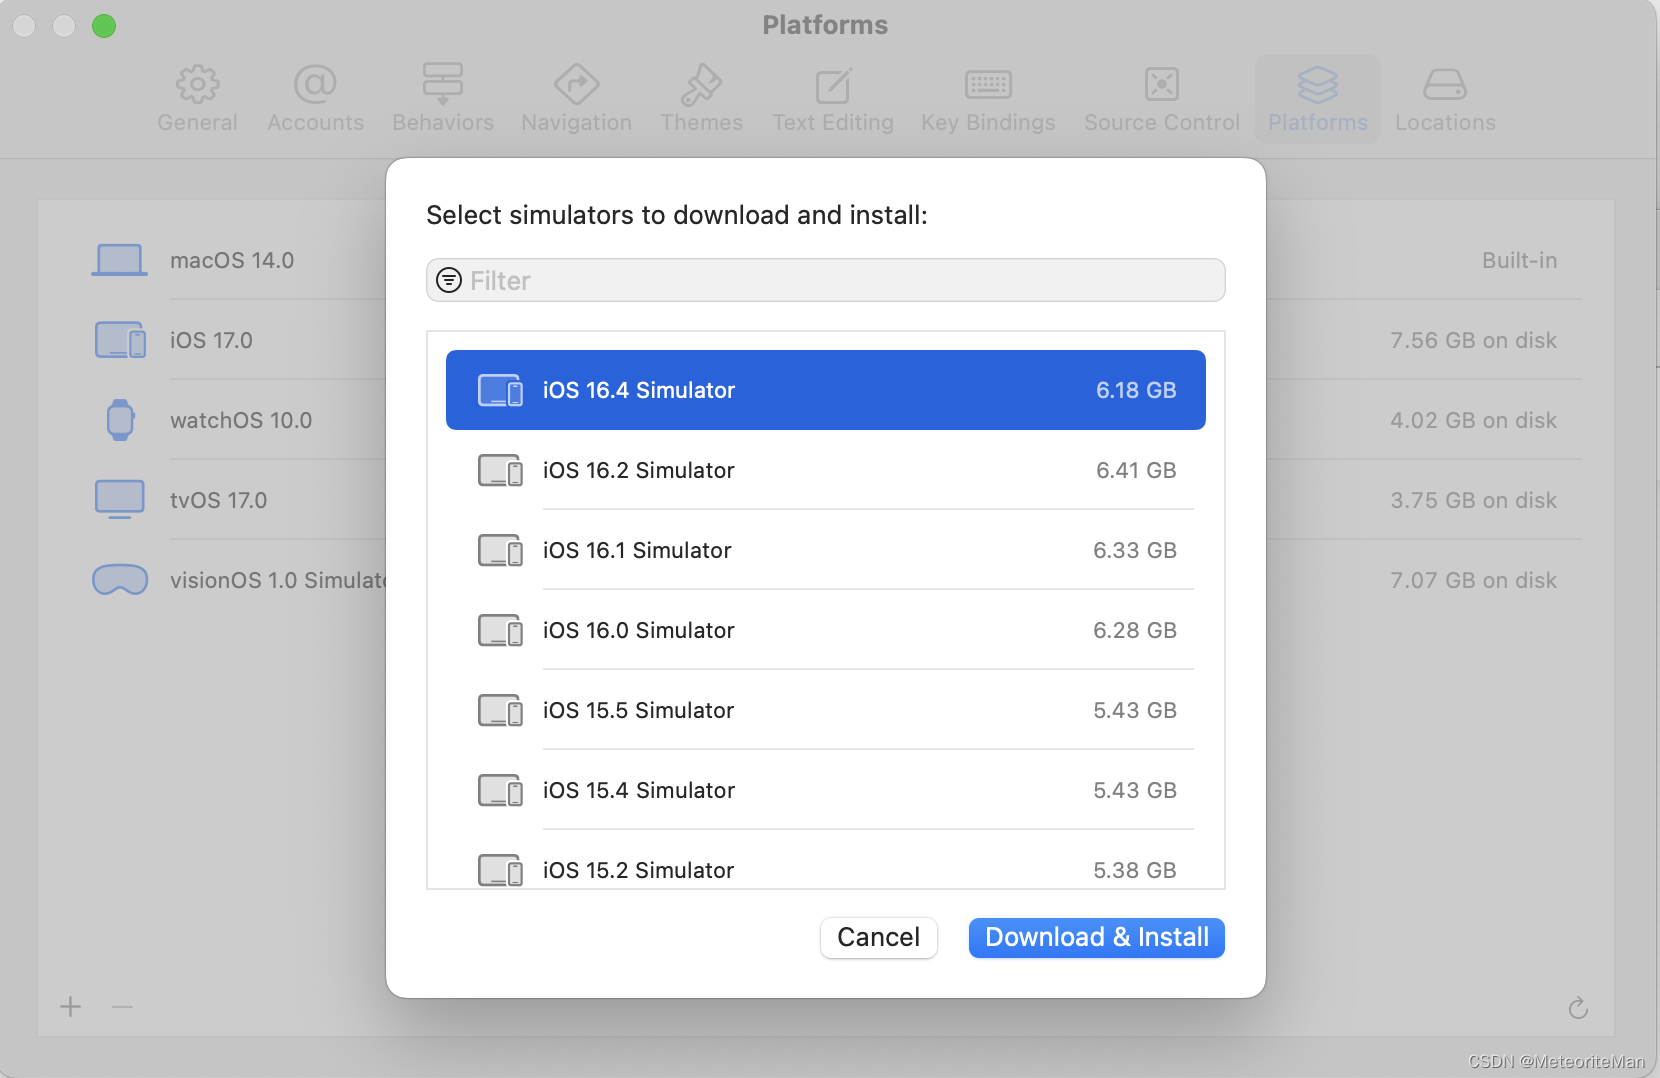Open the Behaviors settings tab icon
Image resolution: width=1660 pixels, height=1078 pixels.
tap(442, 85)
